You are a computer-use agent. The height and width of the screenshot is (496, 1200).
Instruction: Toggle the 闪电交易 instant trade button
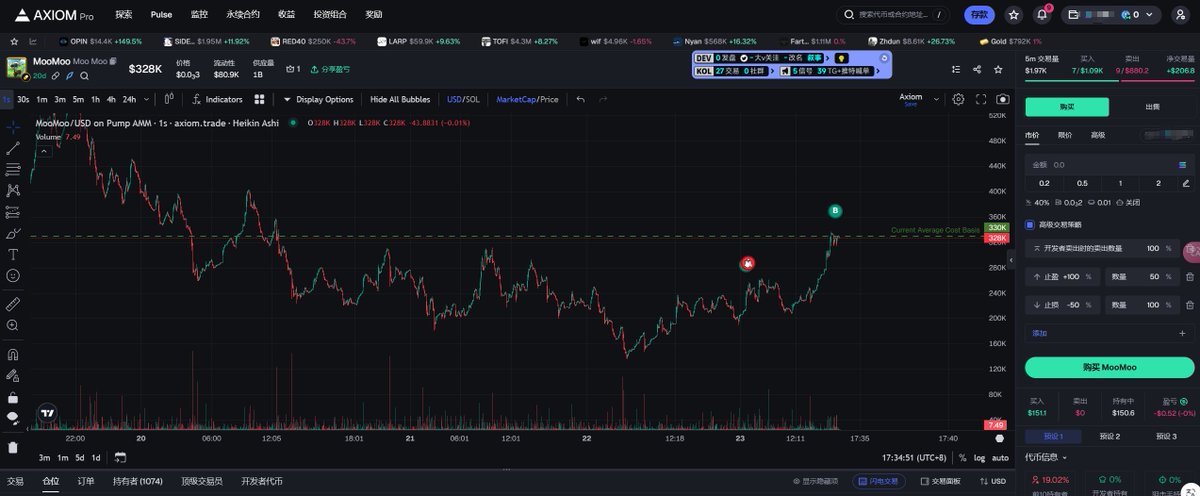coord(877,481)
